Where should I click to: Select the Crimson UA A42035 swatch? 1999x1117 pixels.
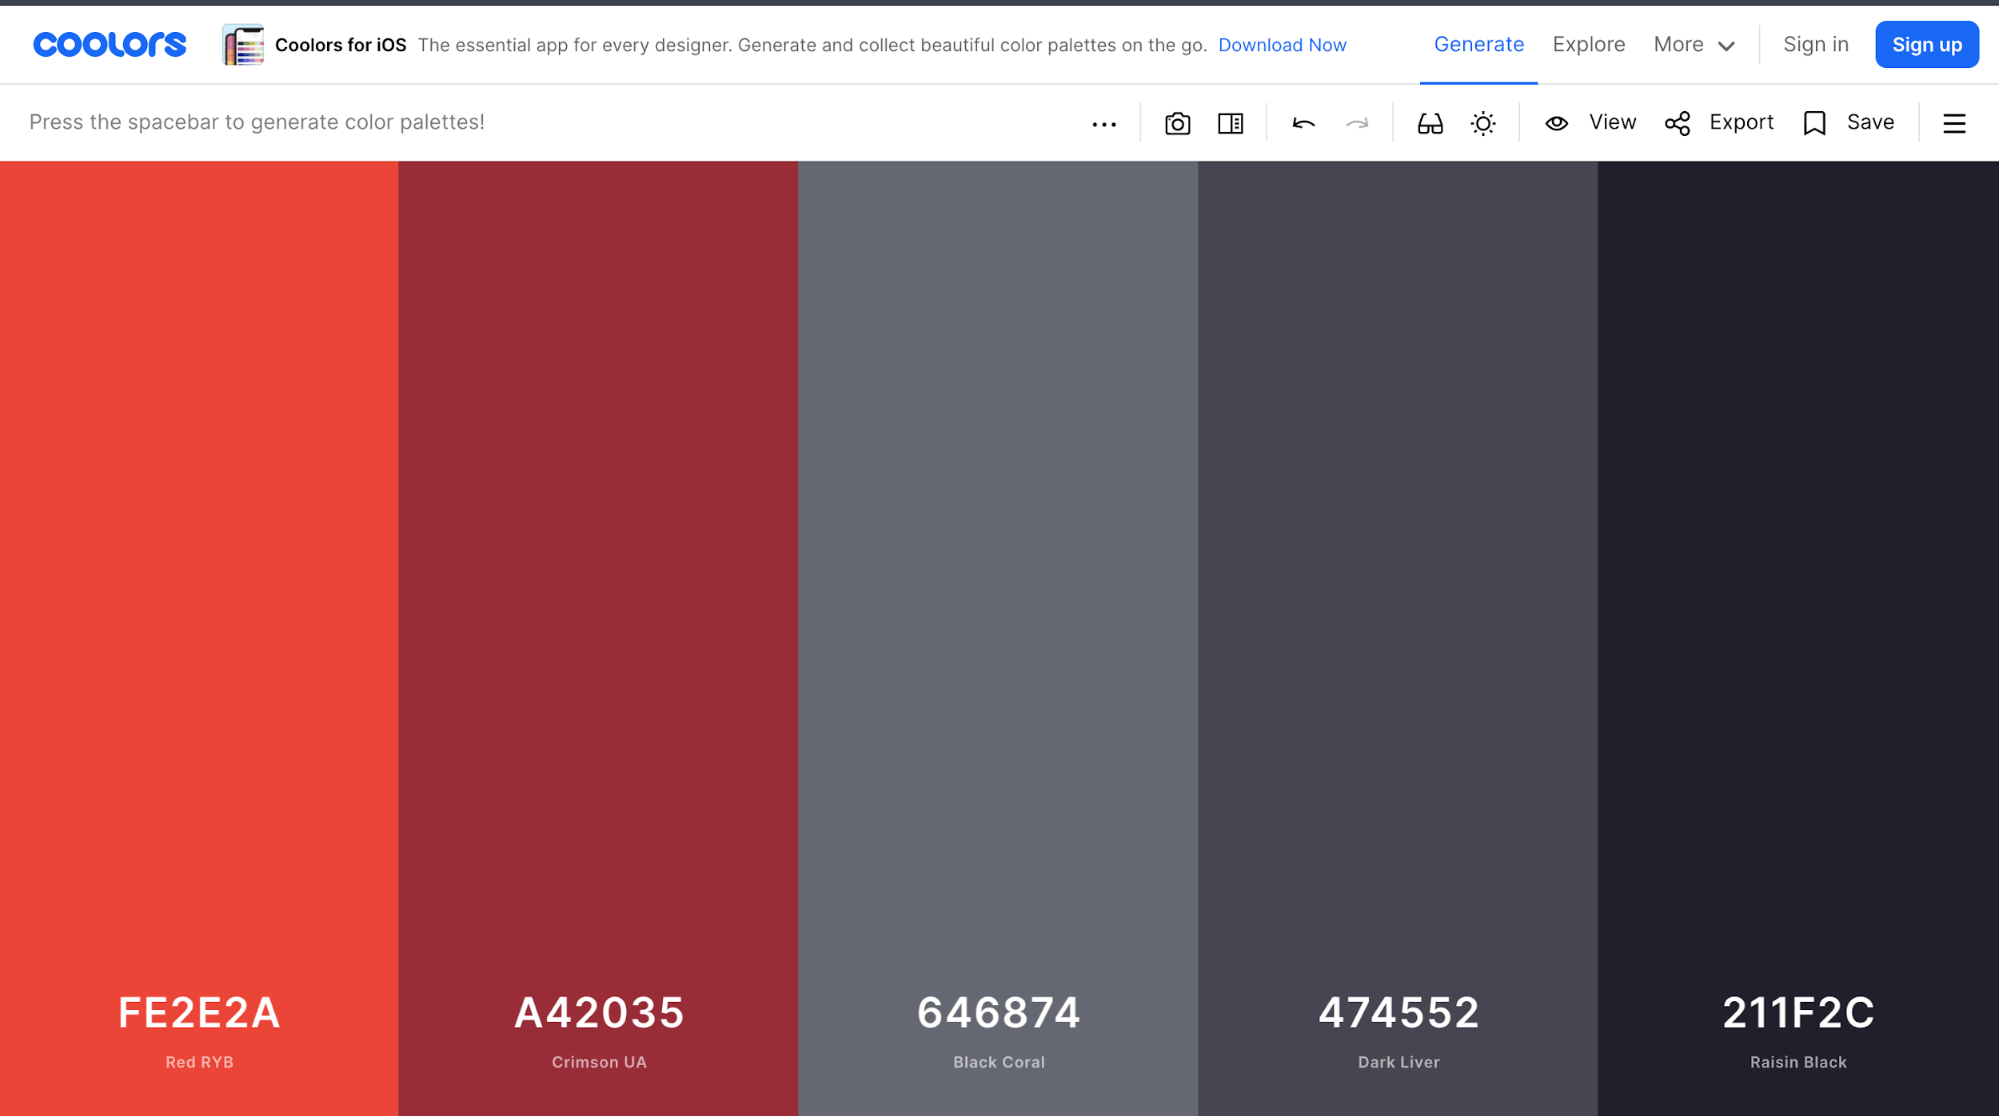click(x=598, y=560)
